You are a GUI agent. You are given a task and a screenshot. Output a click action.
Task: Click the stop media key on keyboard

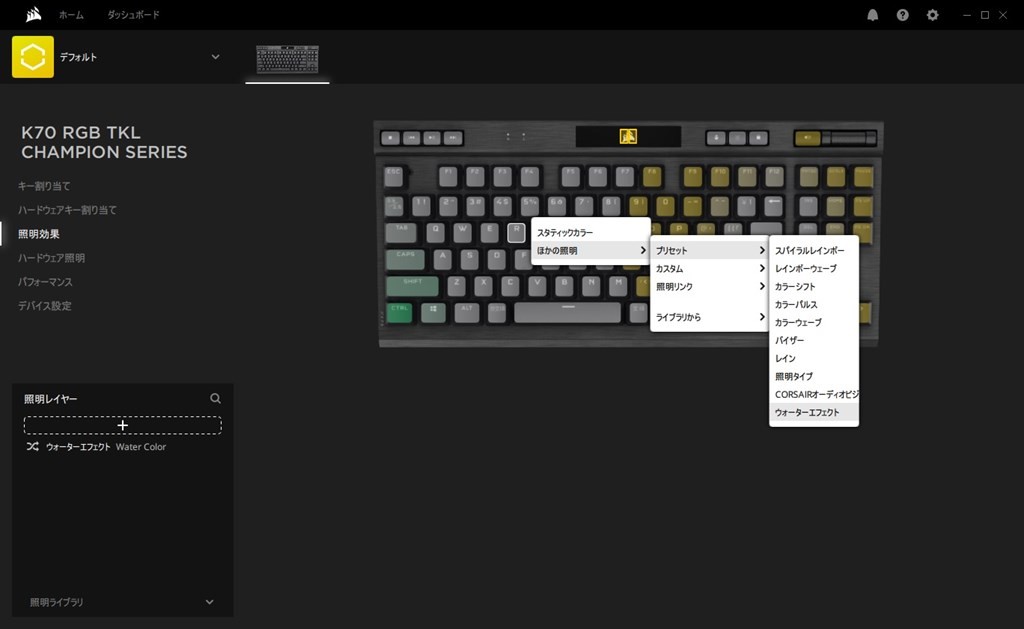tap(391, 138)
